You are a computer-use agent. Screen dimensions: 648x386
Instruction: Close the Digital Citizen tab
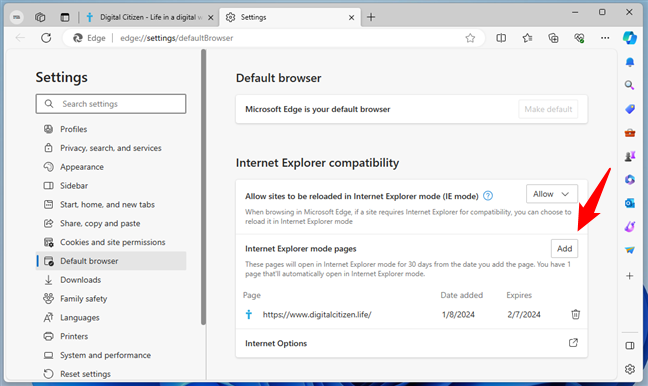[x=211, y=17]
